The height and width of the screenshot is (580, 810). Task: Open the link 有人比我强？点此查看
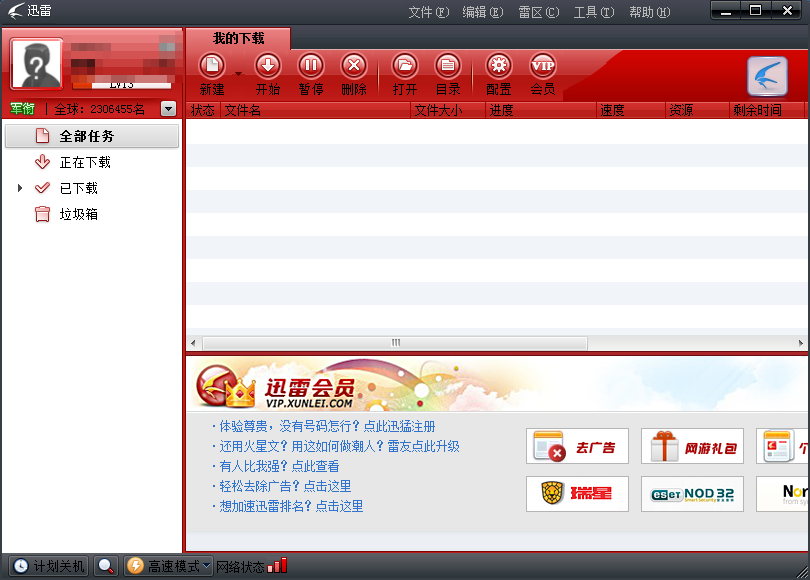tap(279, 466)
